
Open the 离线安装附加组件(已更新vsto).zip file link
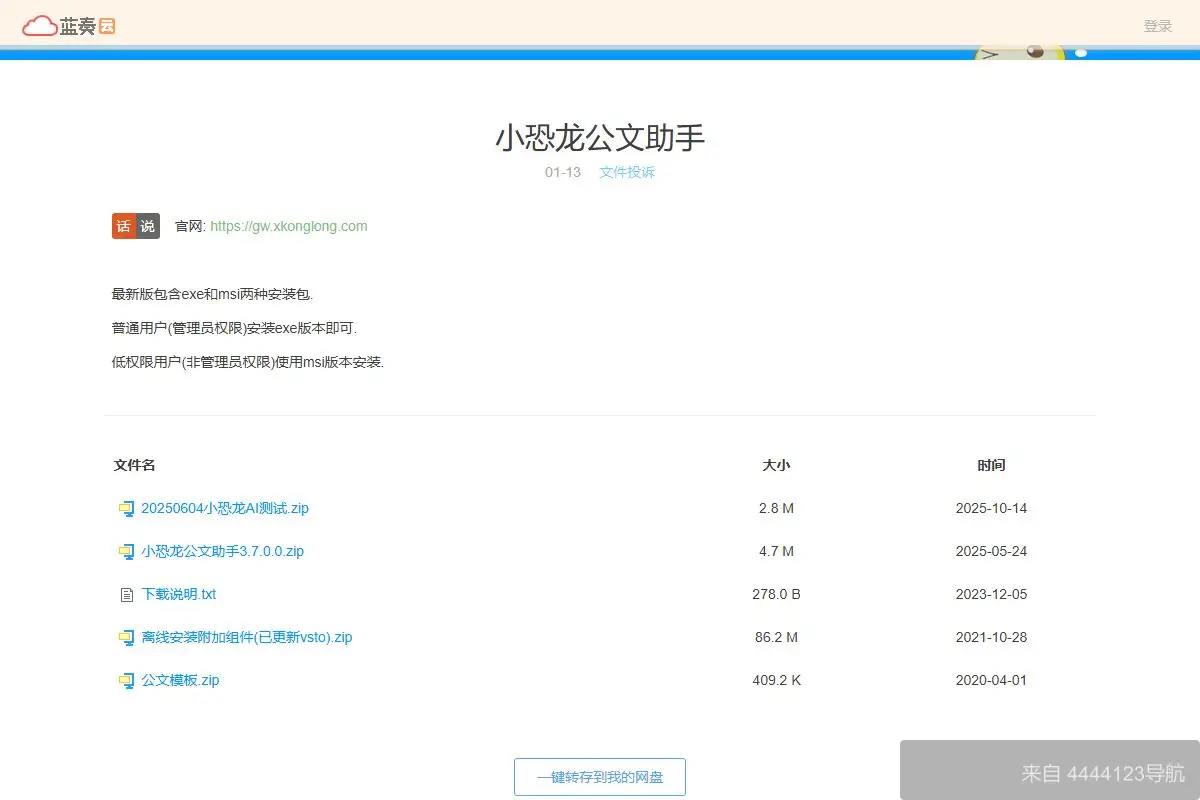pyautogui.click(x=247, y=637)
